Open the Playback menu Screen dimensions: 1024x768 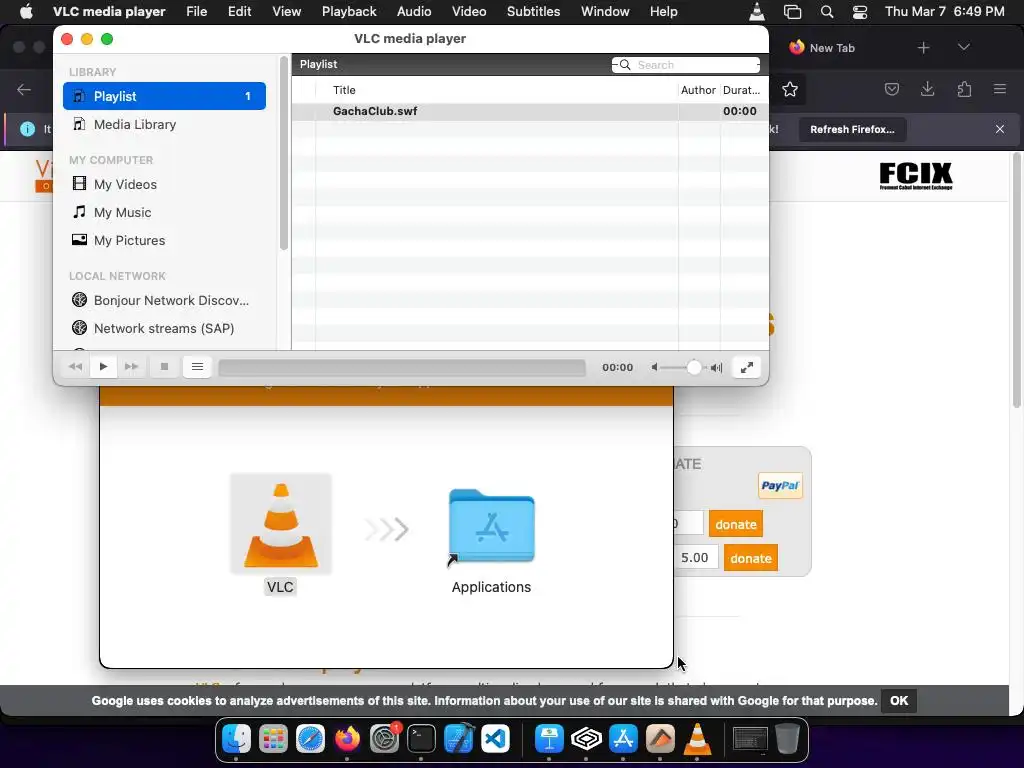tap(349, 11)
